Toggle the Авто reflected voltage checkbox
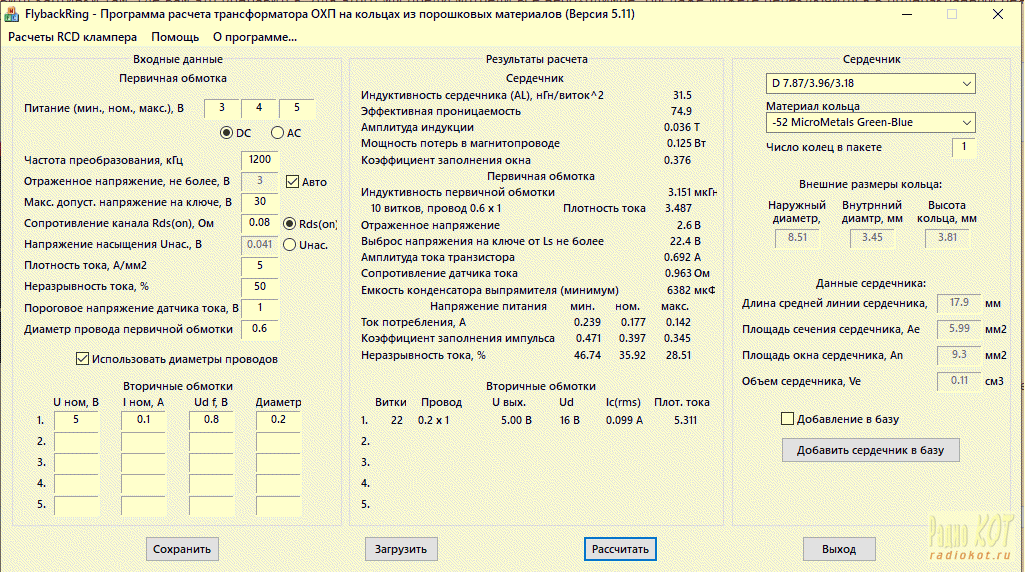This screenshot has height=572, width=1025. click(x=293, y=182)
